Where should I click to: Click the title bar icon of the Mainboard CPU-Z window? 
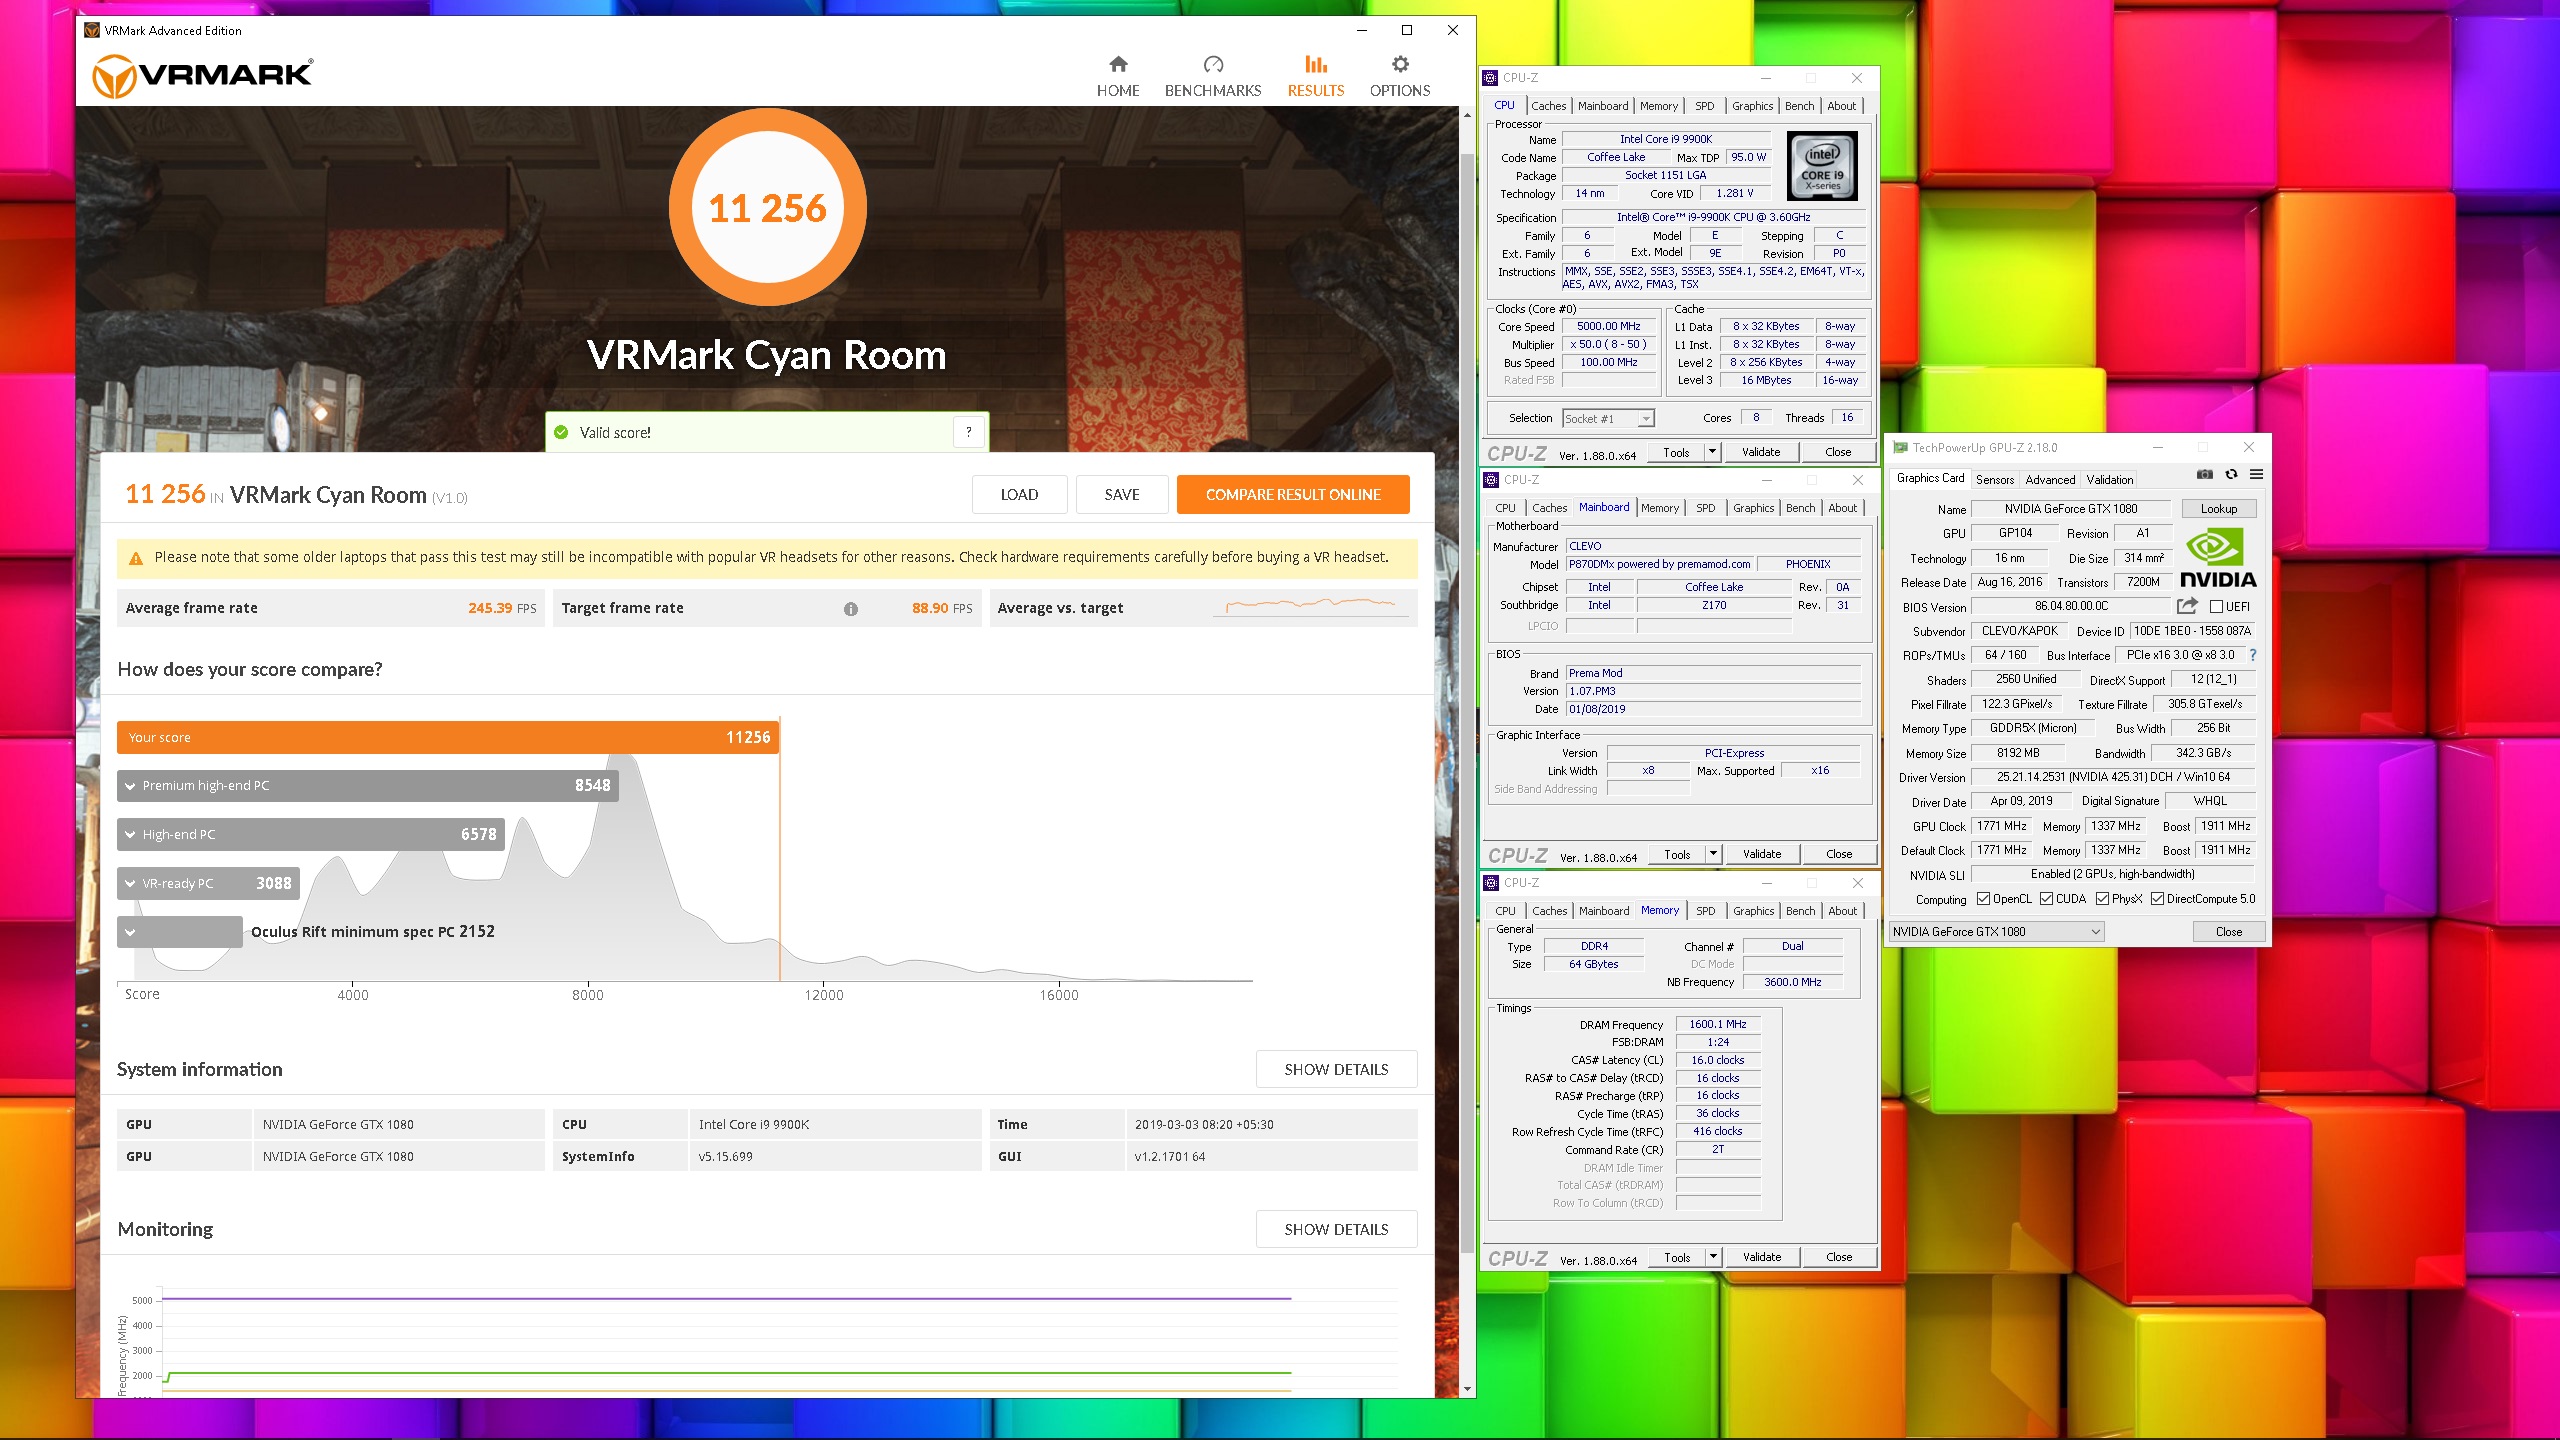(x=1491, y=480)
